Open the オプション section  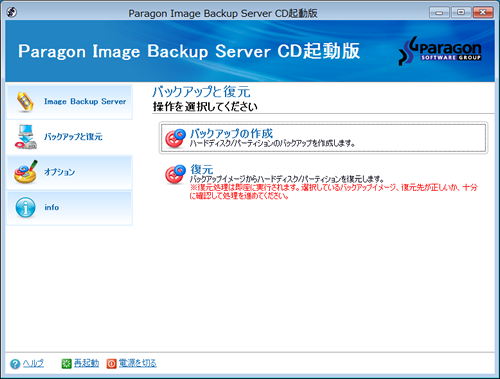coord(70,172)
